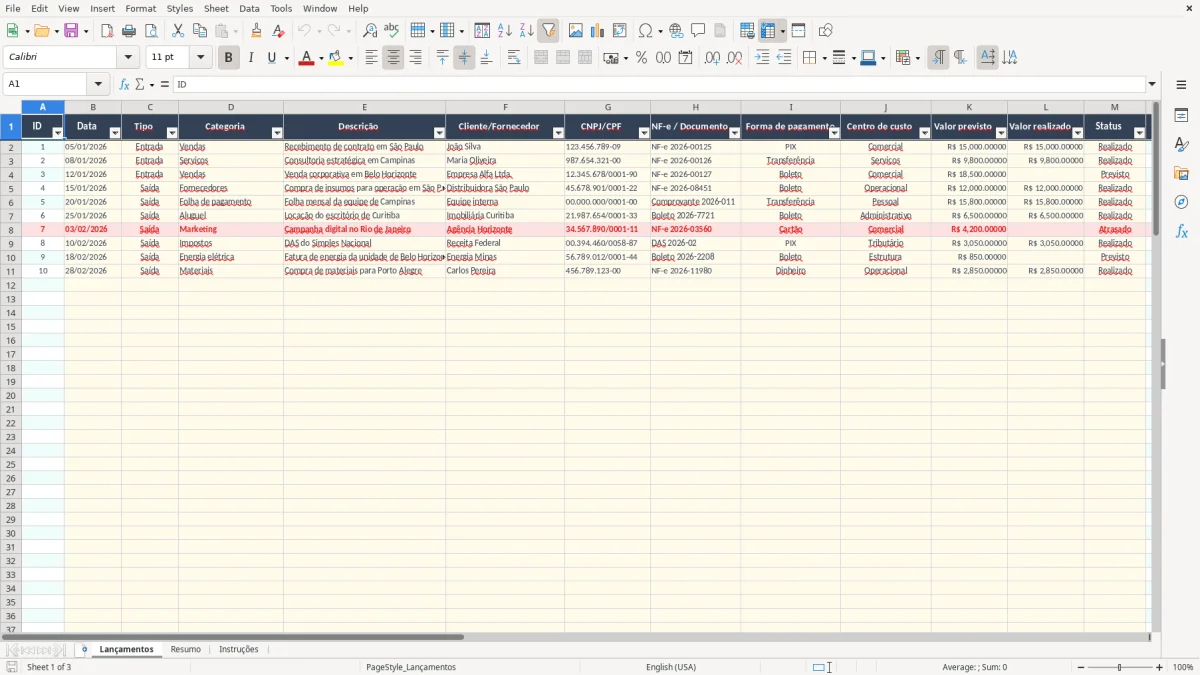Click the Sort Ascending icon
The height and width of the screenshot is (675, 1200).
(504, 31)
